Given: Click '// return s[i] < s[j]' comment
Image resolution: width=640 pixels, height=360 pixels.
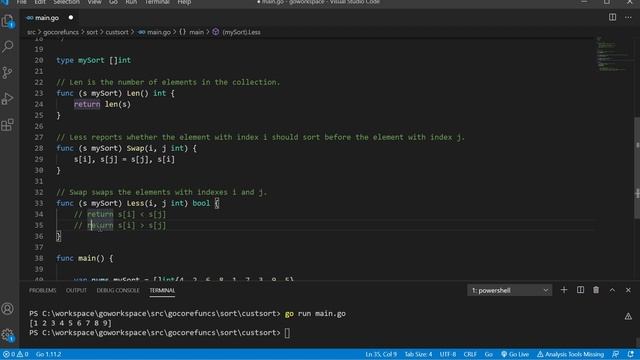Looking at the screenshot, I should point(120,214).
